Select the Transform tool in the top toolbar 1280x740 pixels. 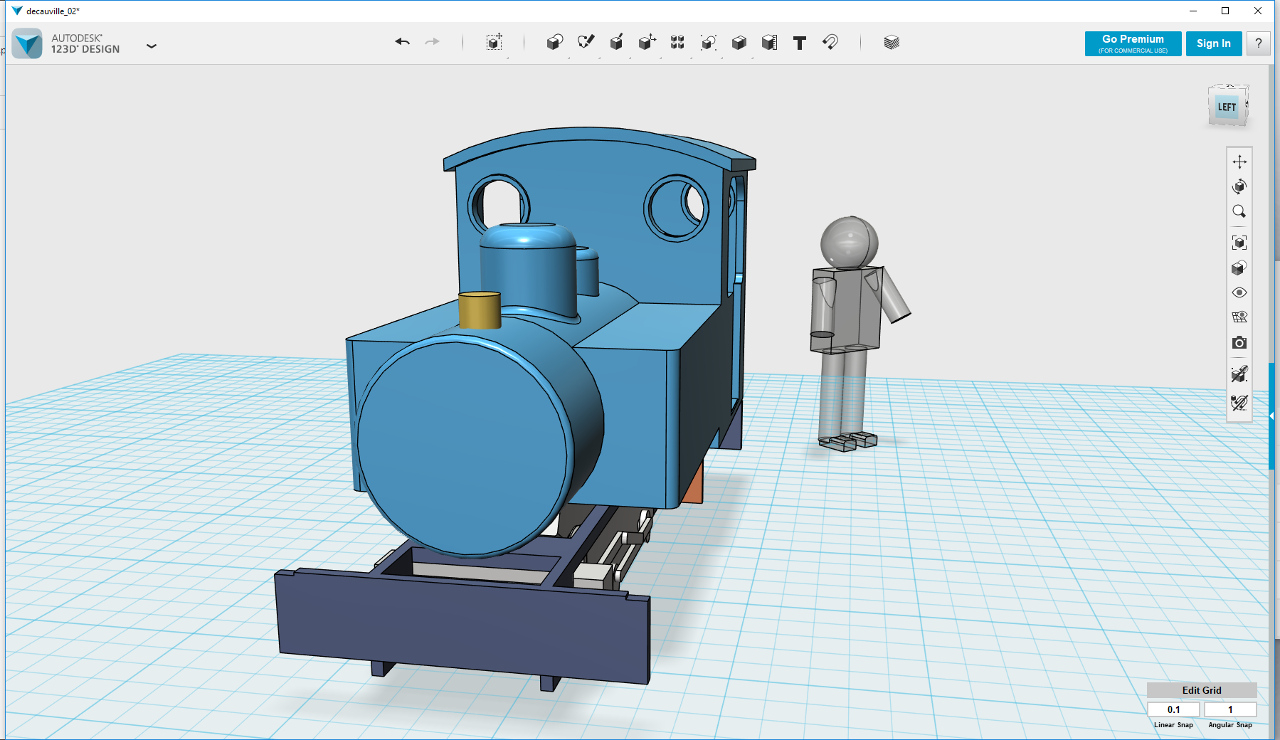(x=494, y=42)
